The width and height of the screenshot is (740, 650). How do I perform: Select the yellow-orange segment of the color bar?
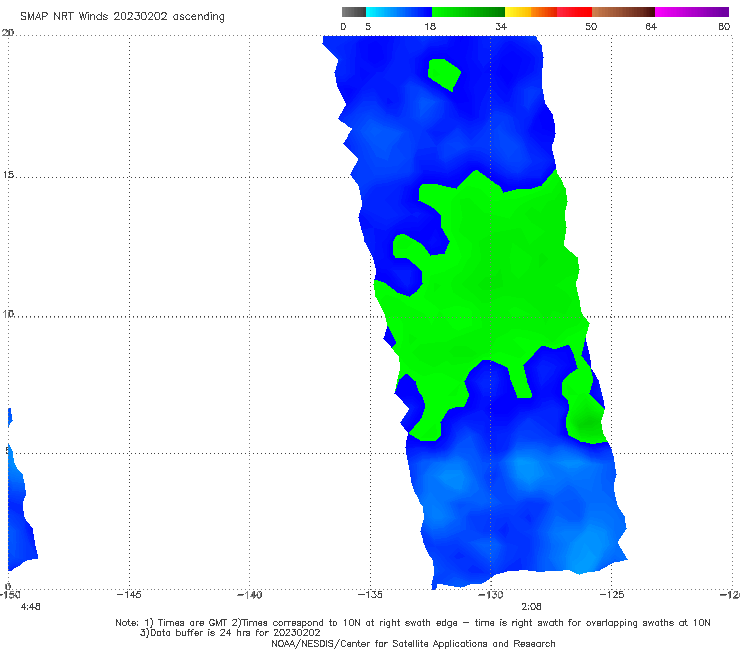click(531, 12)
